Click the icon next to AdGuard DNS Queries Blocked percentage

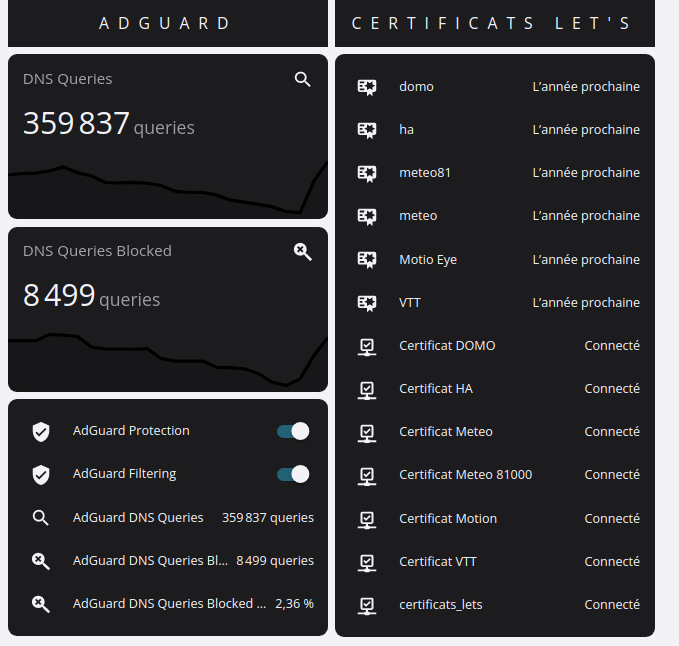pos(41,604)
